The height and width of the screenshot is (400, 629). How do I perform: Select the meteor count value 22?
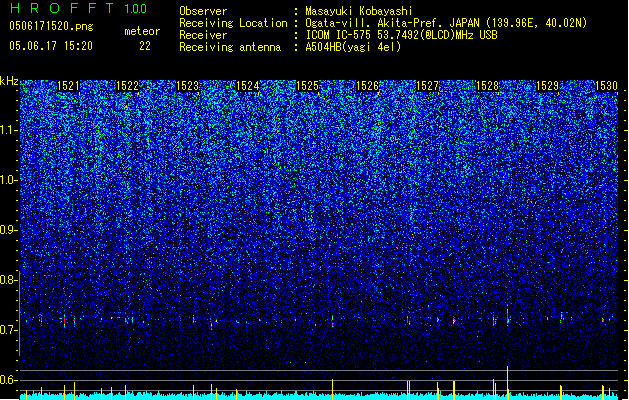[145, 46]
